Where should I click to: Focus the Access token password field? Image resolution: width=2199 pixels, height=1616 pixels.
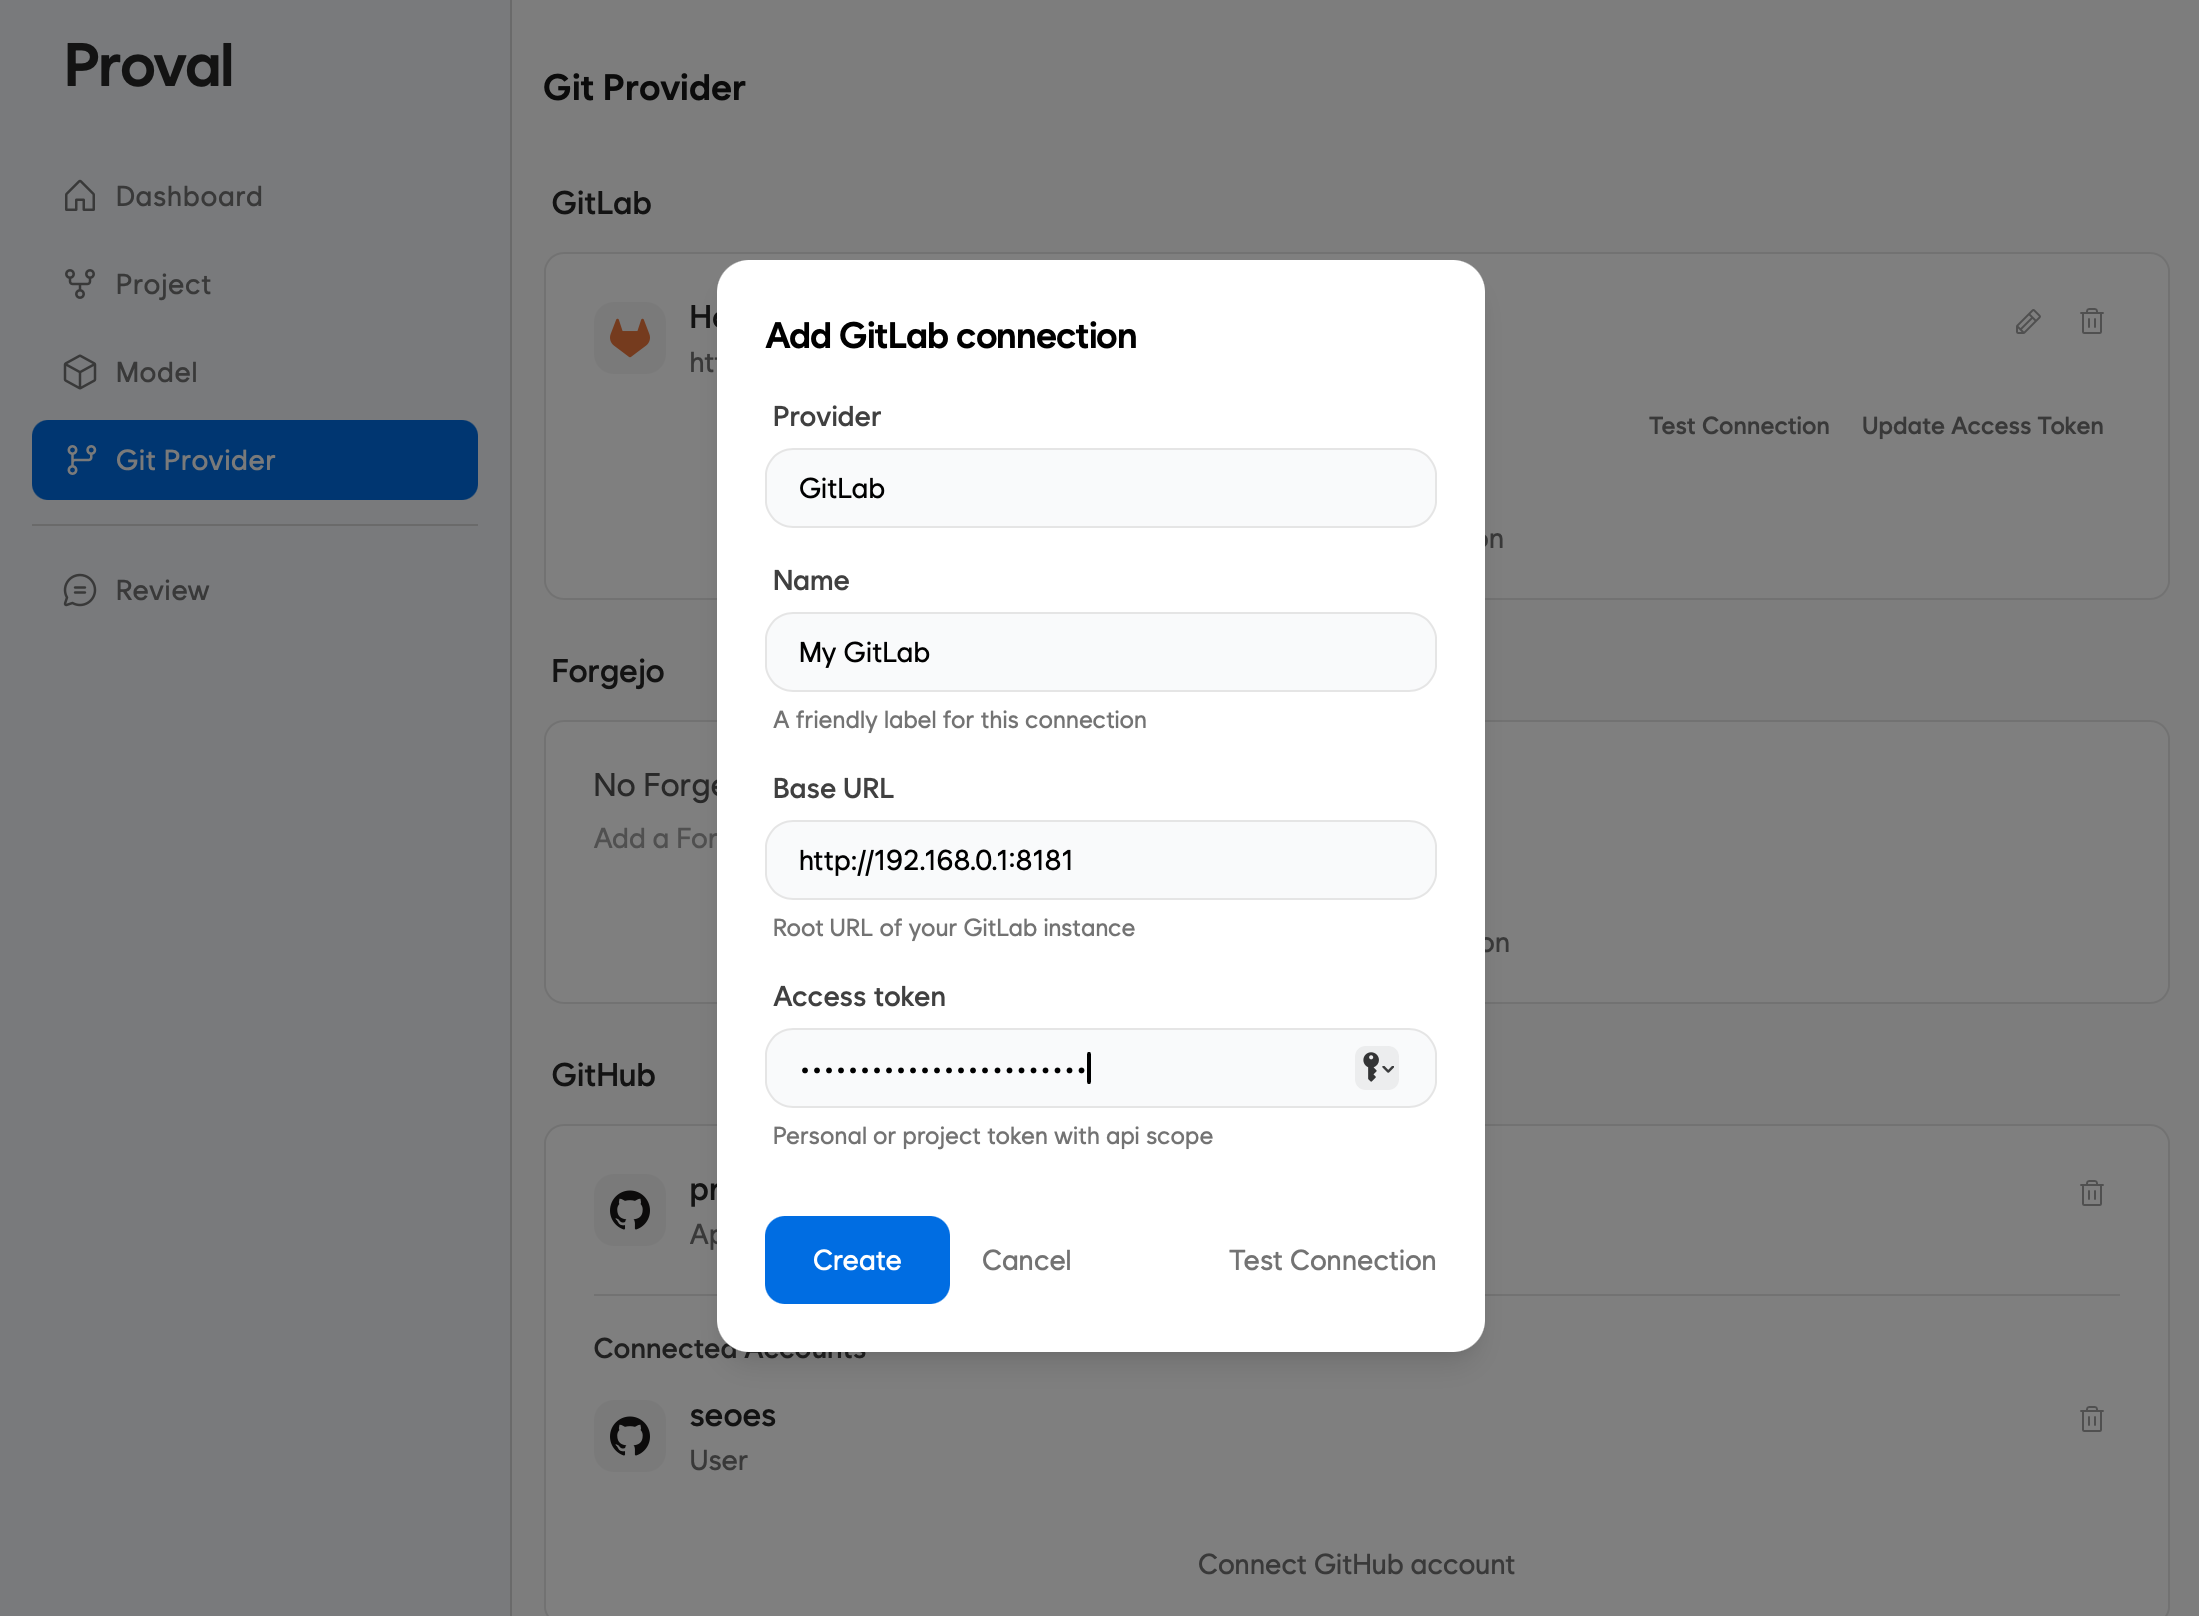(x=1101, y=1068)
